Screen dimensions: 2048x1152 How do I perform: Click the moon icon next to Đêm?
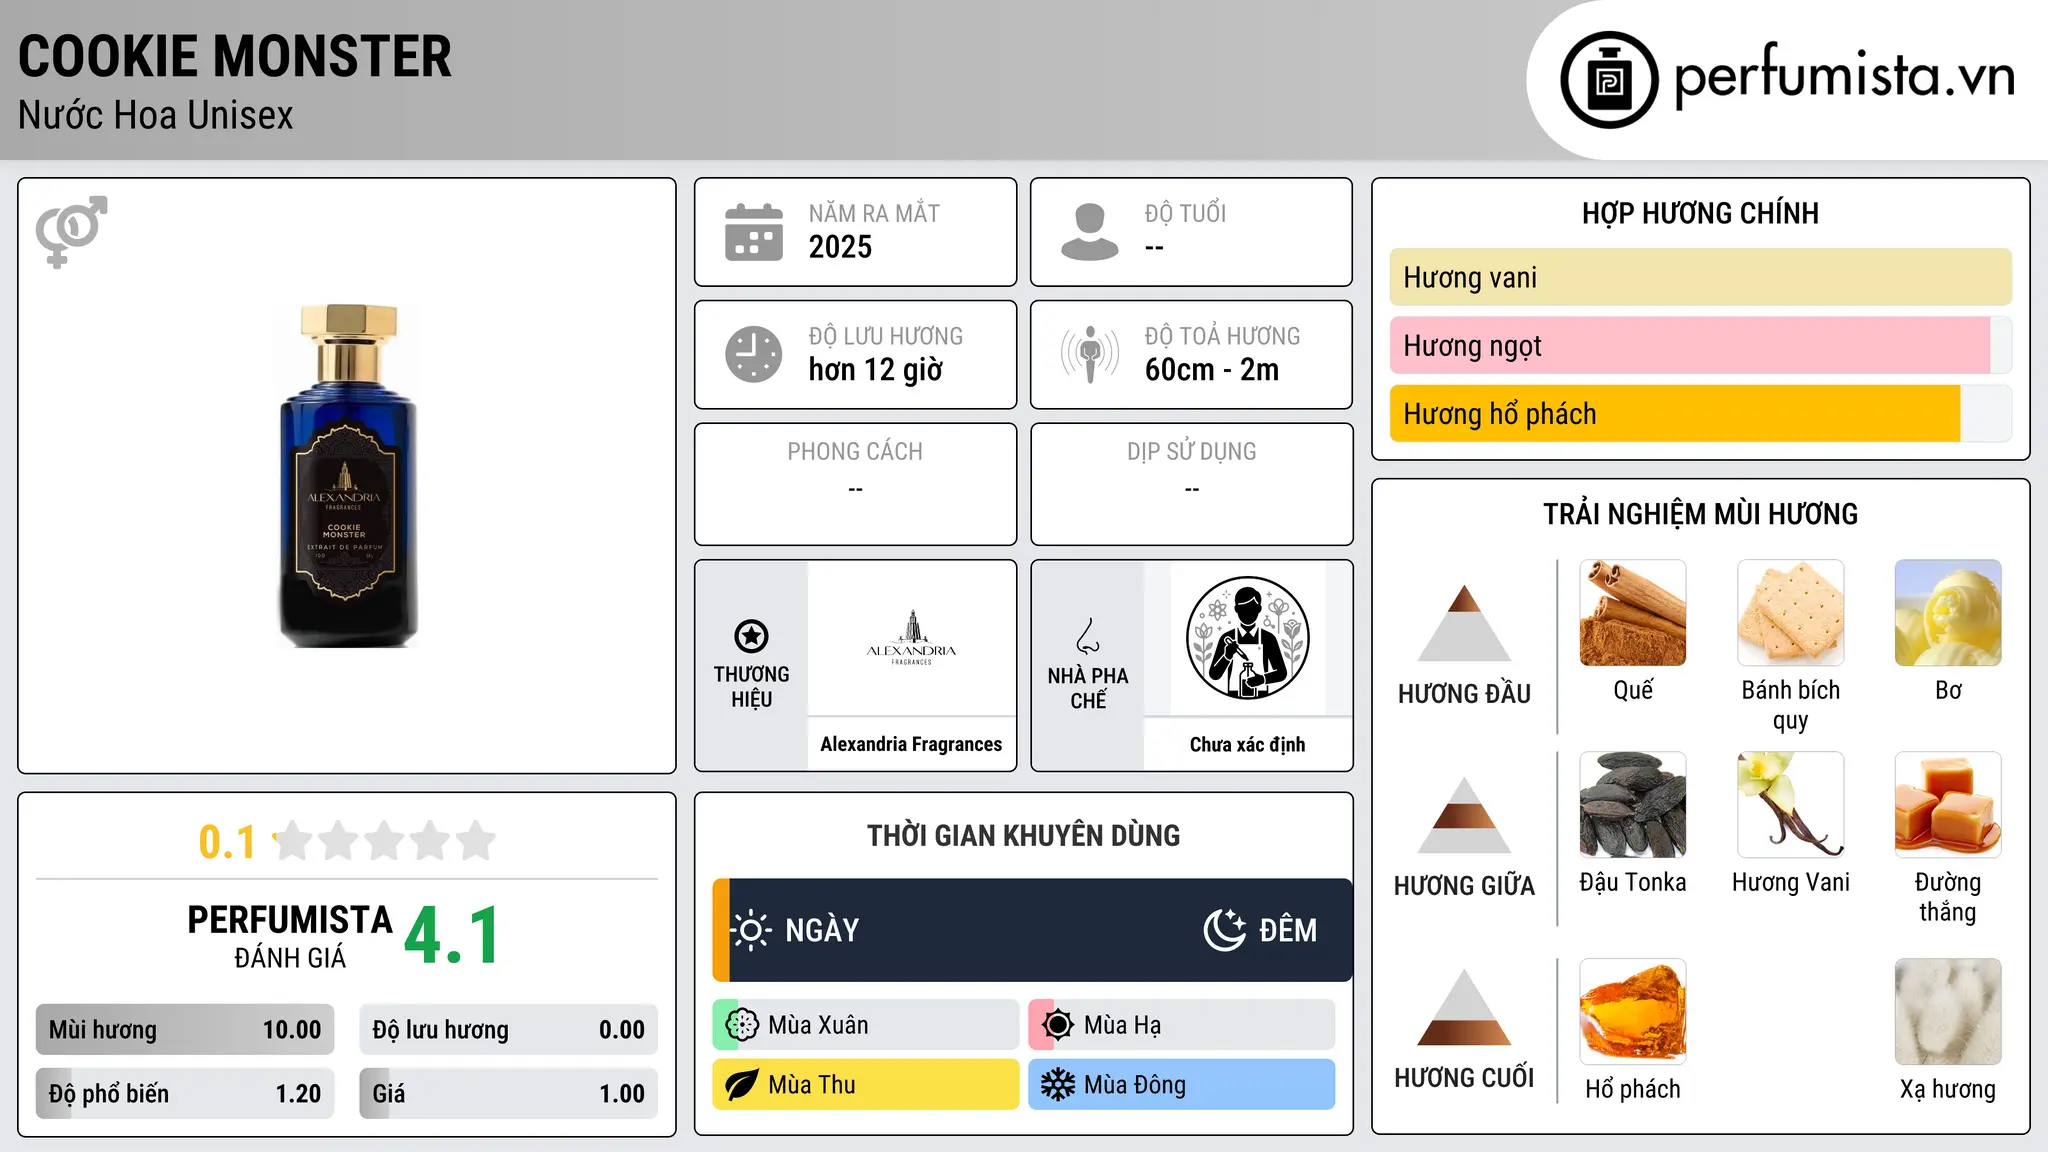point(1224,930)
